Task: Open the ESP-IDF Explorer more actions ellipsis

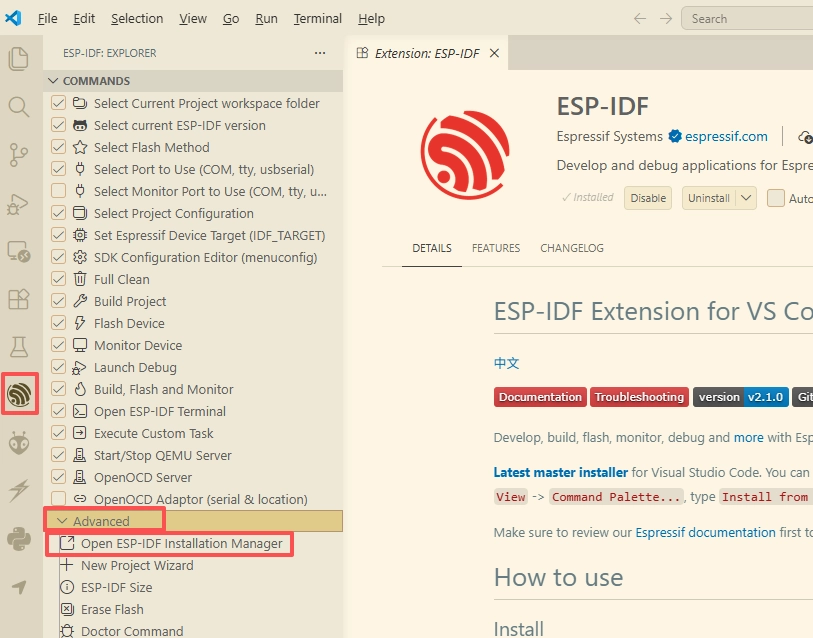Action: [x=320, y=53]
